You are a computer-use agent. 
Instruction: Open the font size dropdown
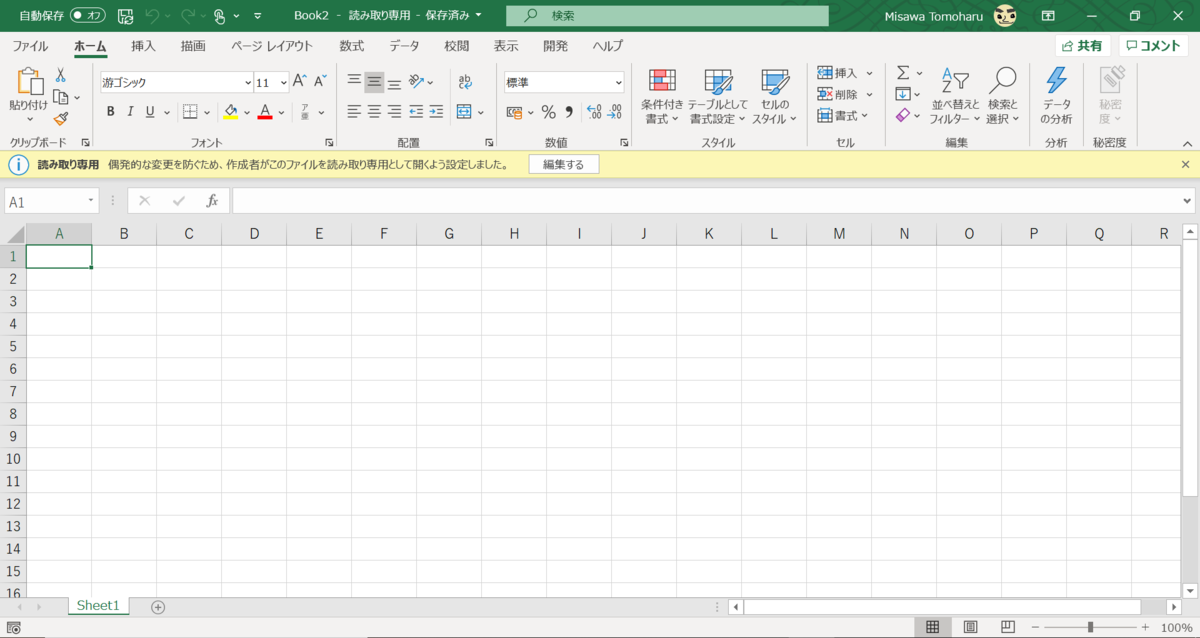click(x=284, y=83)
